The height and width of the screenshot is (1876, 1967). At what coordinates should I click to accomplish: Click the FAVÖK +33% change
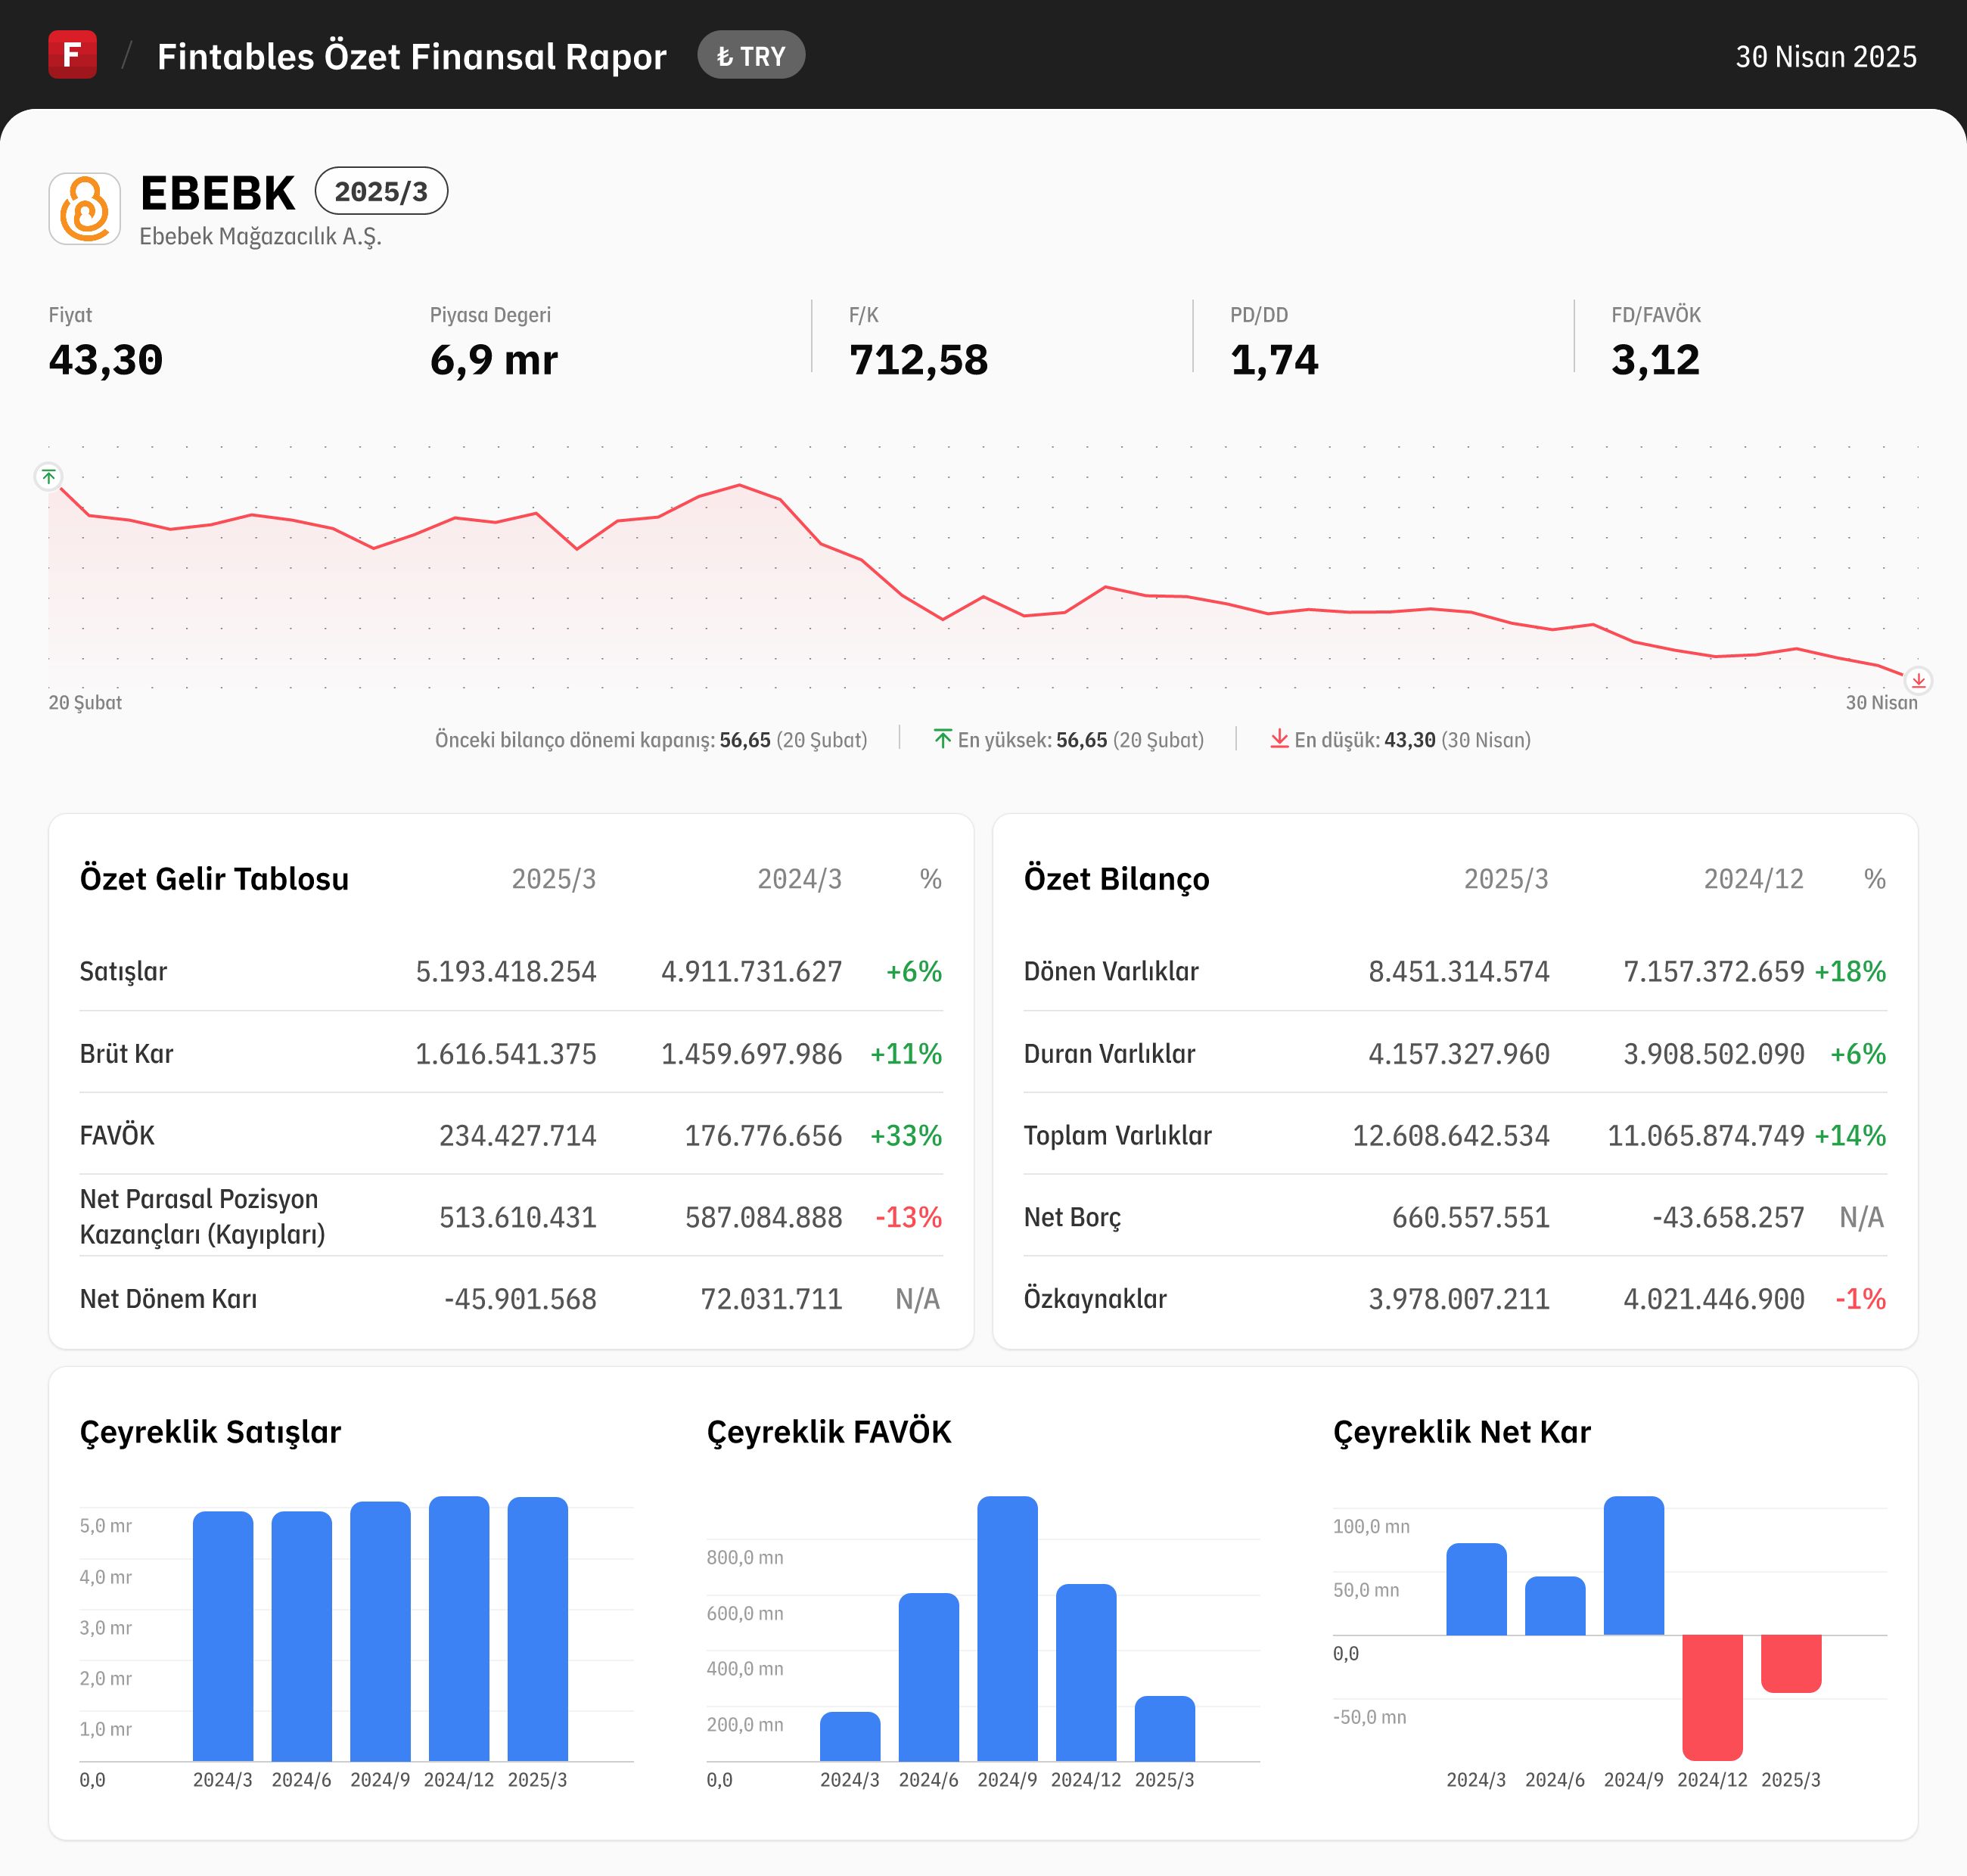pyautogui.click(x=906, y=1135)
